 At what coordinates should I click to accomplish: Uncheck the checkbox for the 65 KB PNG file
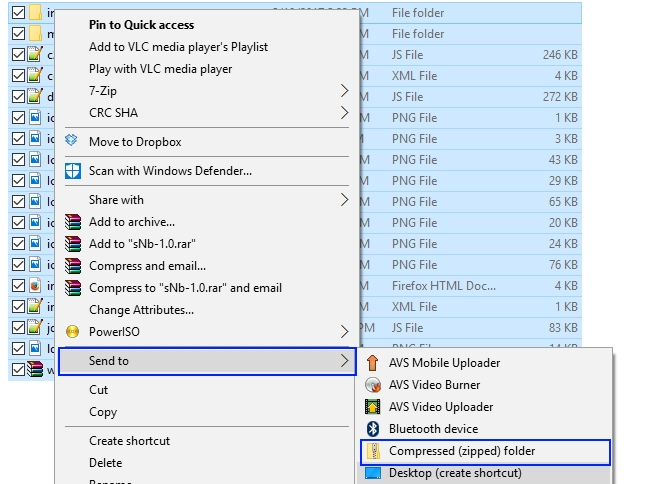18,201
